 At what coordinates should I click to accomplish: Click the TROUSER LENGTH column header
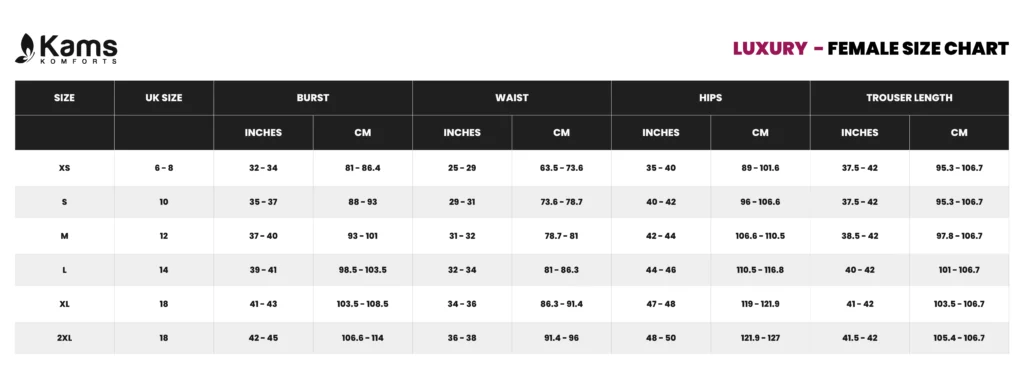pyautogui.click(x=909, y=98)
